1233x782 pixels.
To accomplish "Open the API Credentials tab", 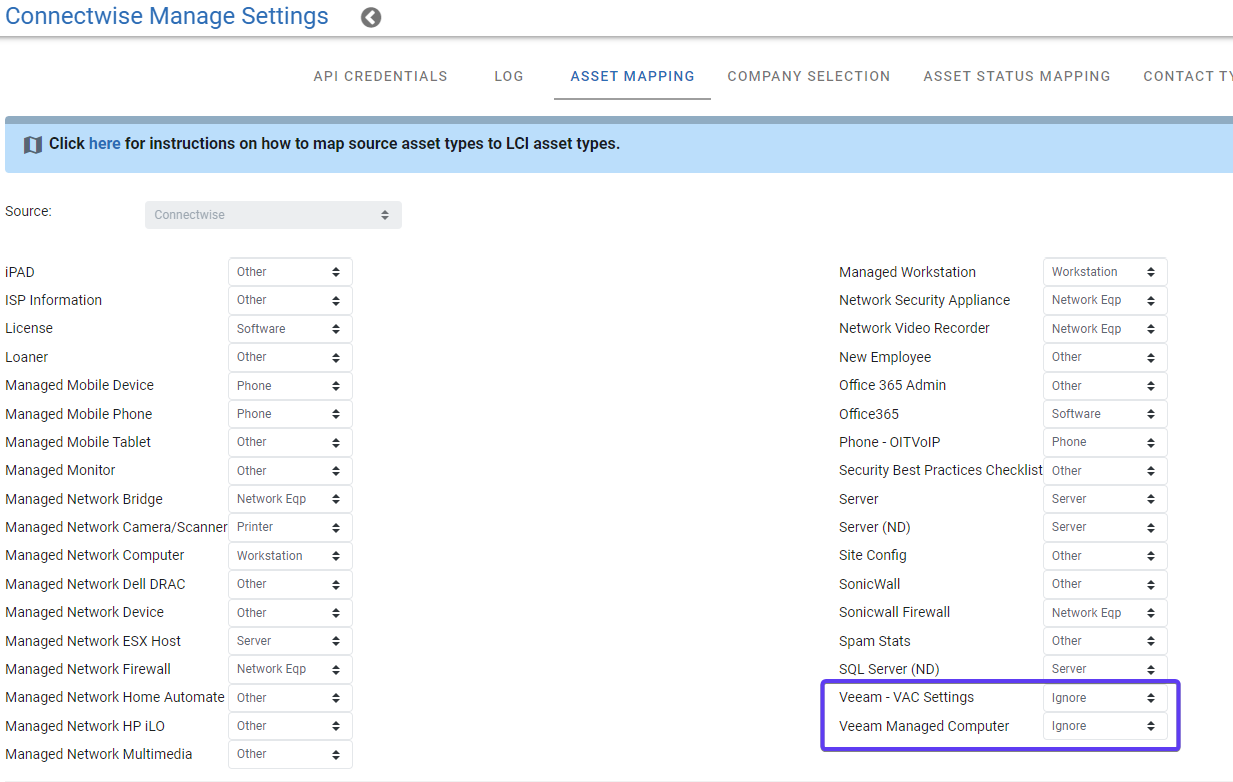I will click(x=380, y=76).
